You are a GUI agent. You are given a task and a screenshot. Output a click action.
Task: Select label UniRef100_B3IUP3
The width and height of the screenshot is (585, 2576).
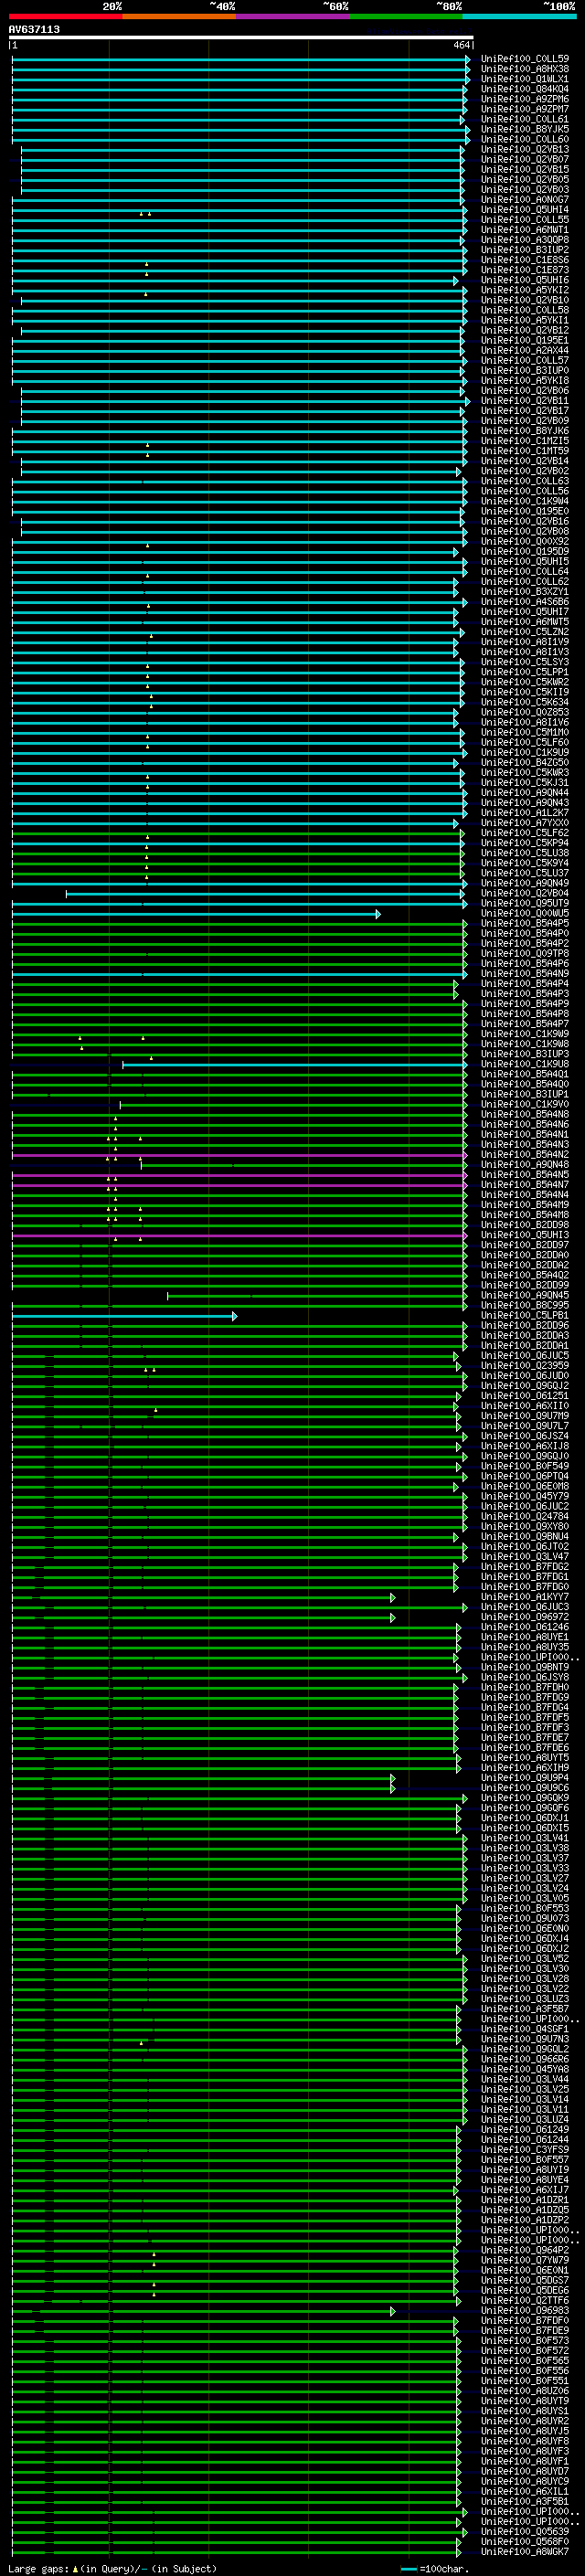[x=525, y=1054]
